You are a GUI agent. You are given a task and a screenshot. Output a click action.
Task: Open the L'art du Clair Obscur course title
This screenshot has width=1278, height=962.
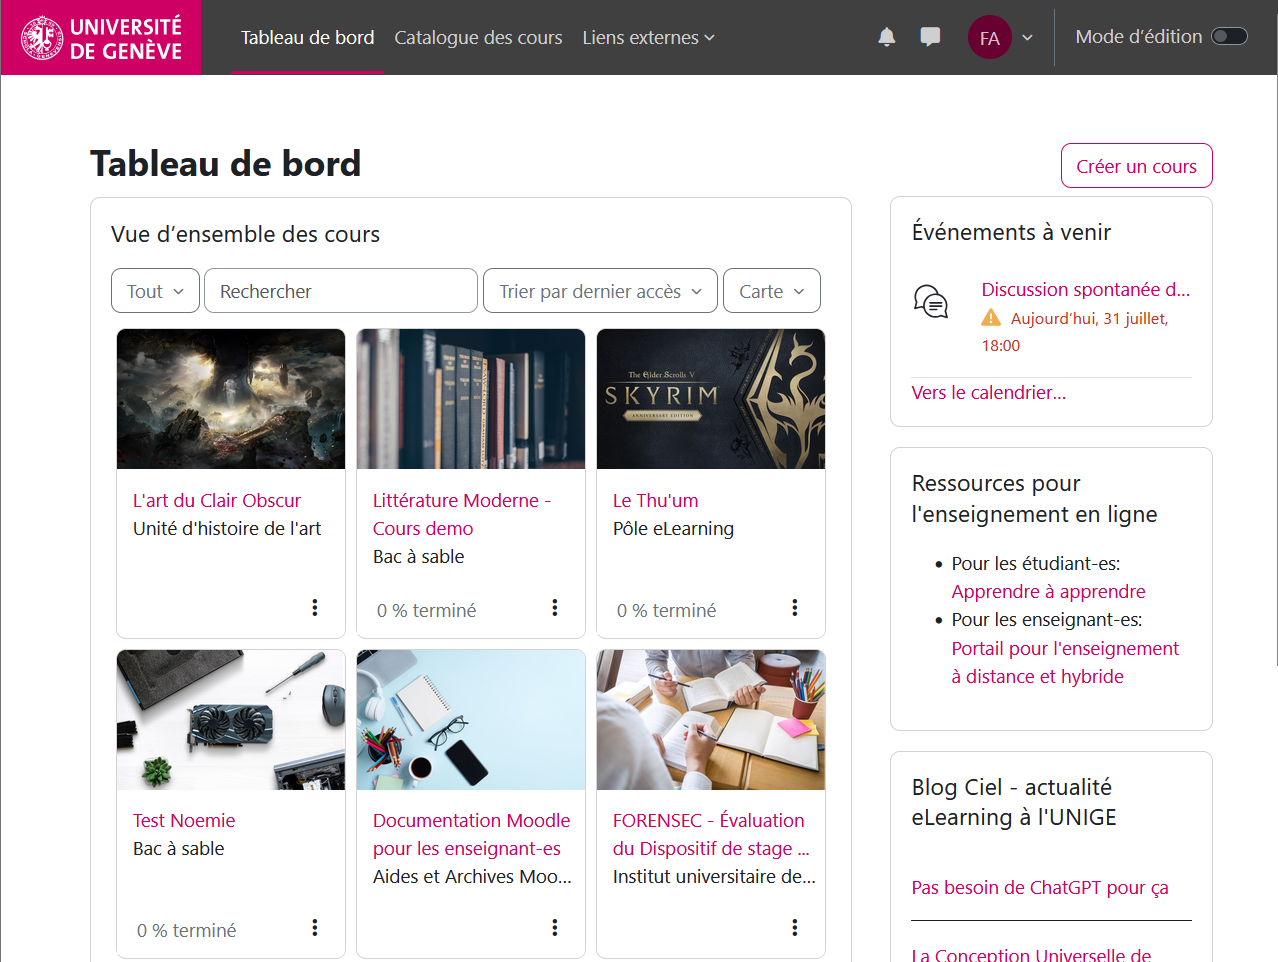coord(216,501)
